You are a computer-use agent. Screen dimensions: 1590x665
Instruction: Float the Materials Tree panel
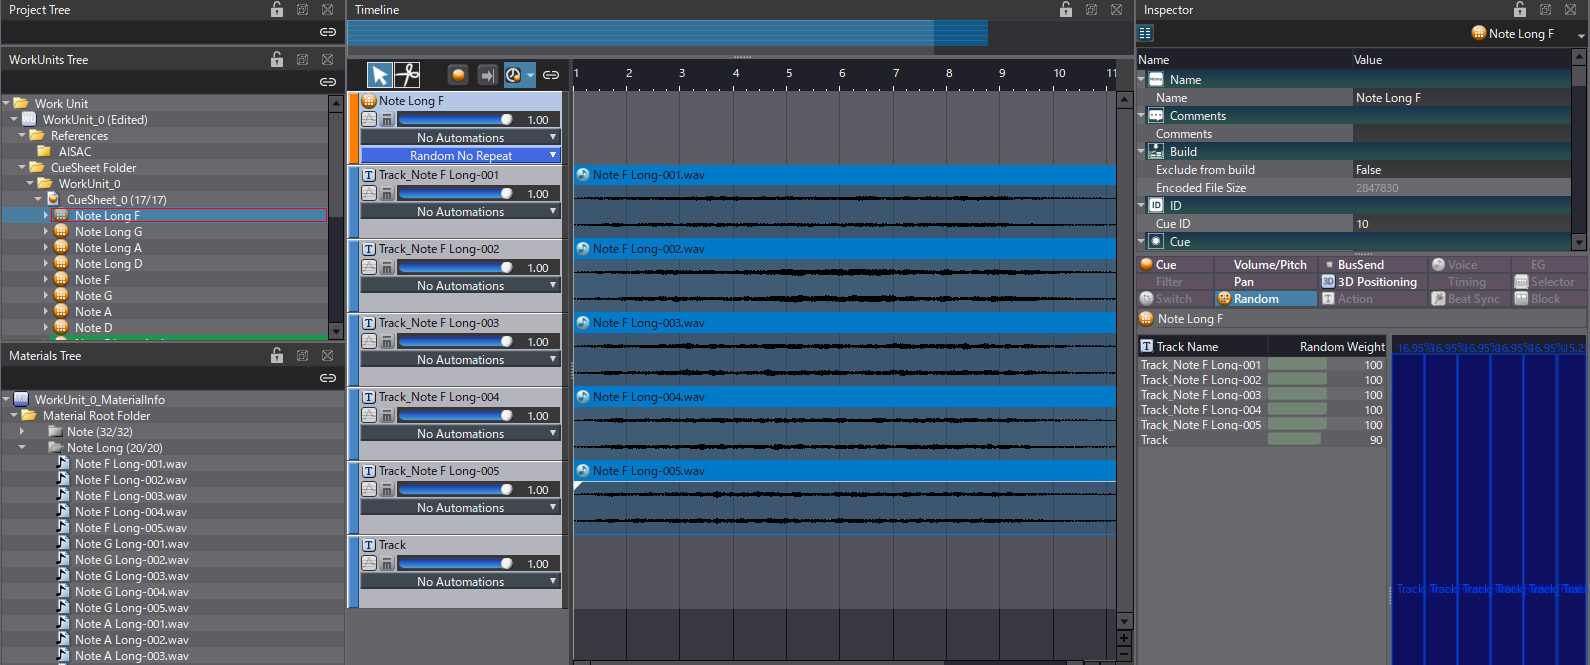(x=302, y=355)
